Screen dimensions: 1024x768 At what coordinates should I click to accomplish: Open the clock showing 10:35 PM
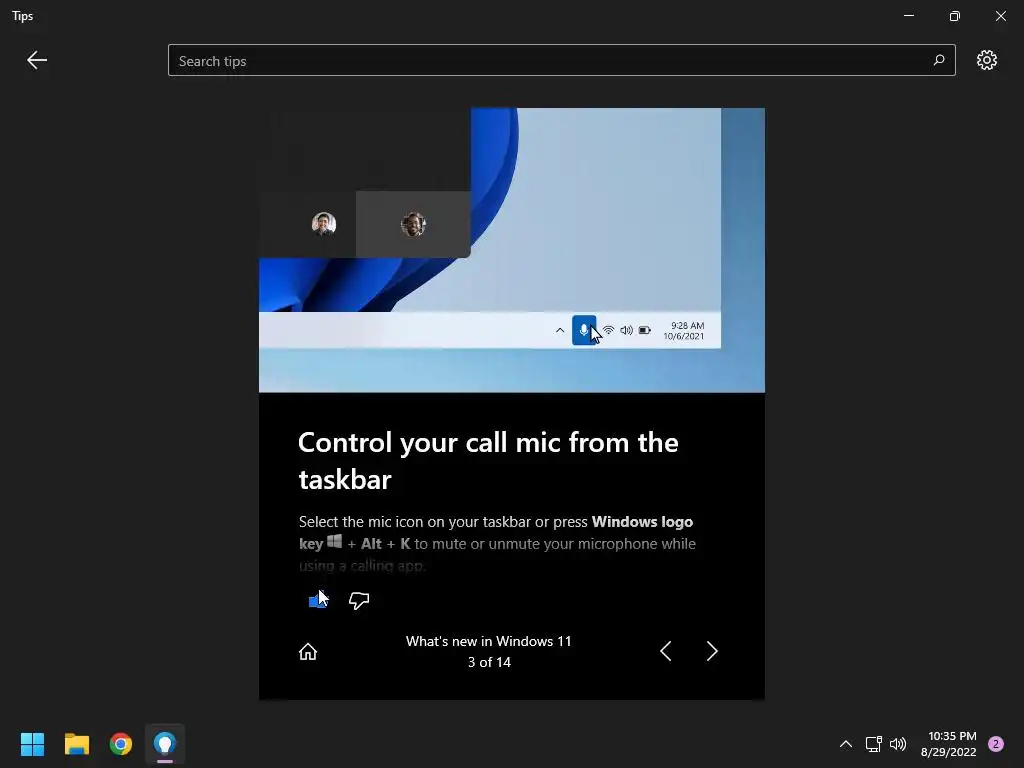948,744
